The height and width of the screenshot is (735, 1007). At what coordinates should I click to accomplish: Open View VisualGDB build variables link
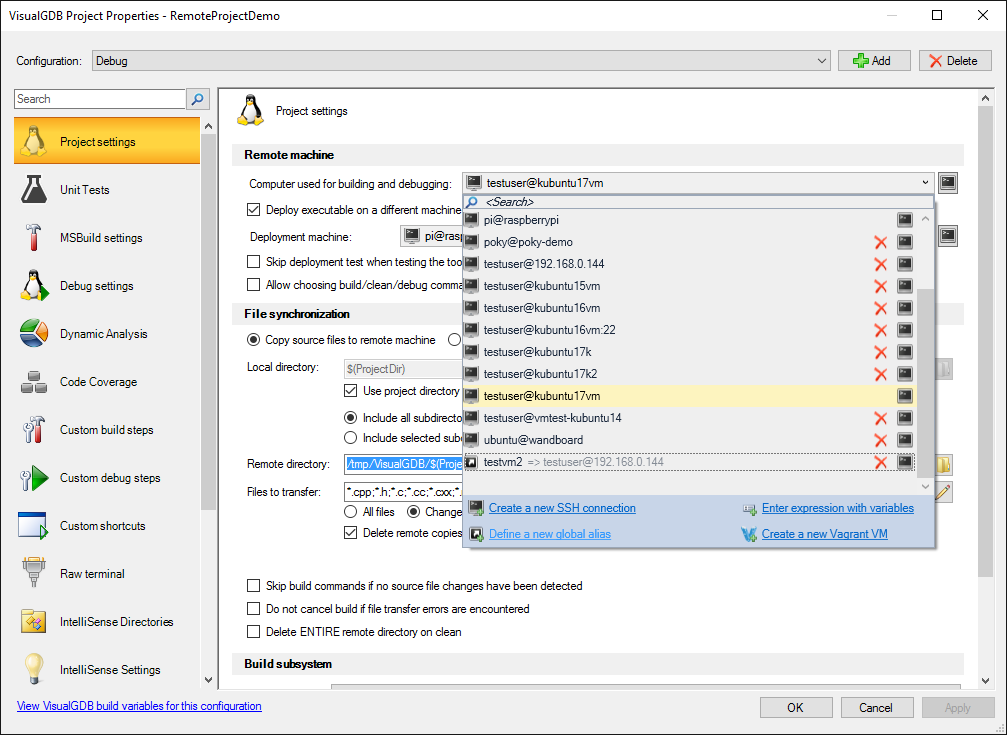tap(139, 706)
